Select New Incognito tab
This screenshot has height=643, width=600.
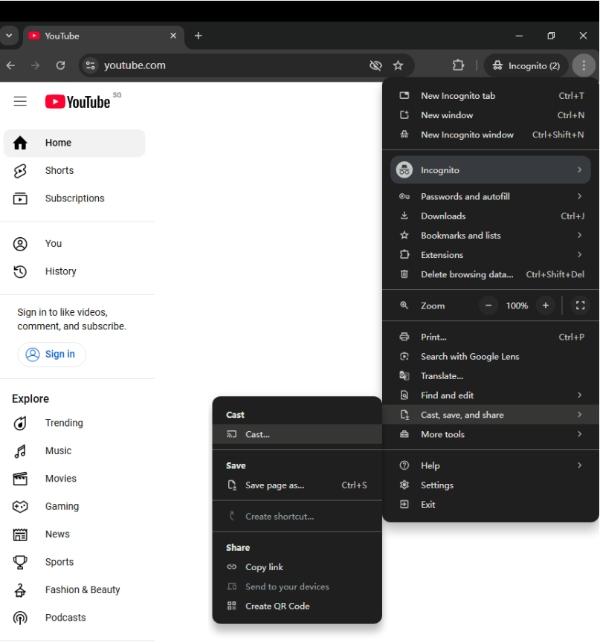490,96
